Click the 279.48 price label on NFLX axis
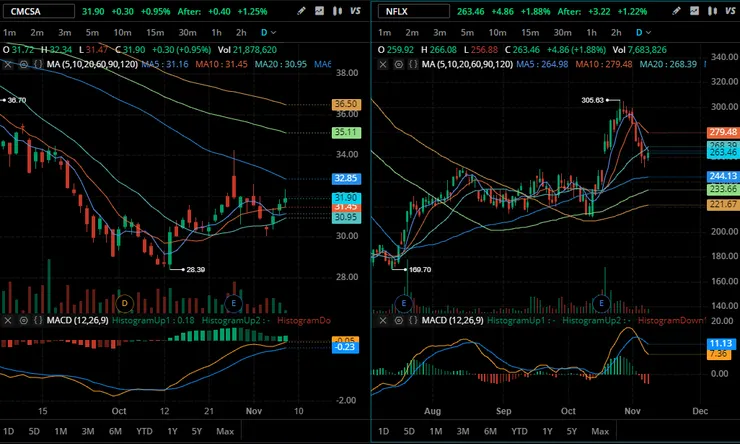740x444 pixels. tap(723, 132)
